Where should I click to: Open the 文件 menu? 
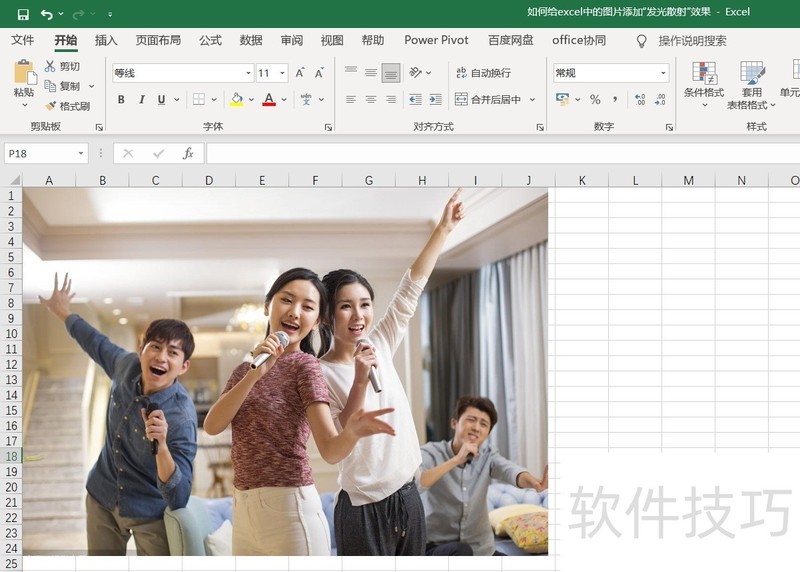click(23, 40)
